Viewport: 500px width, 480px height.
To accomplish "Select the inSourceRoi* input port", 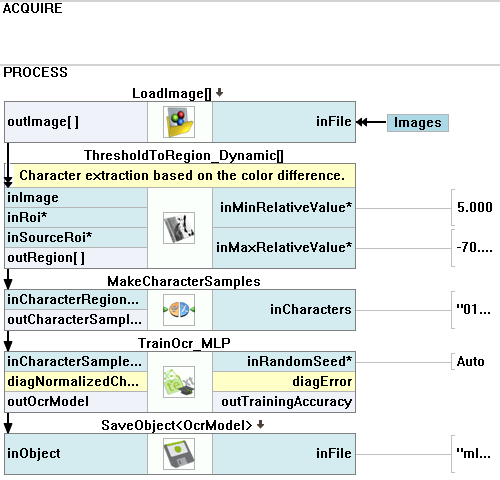I will [x=76, y=238].
